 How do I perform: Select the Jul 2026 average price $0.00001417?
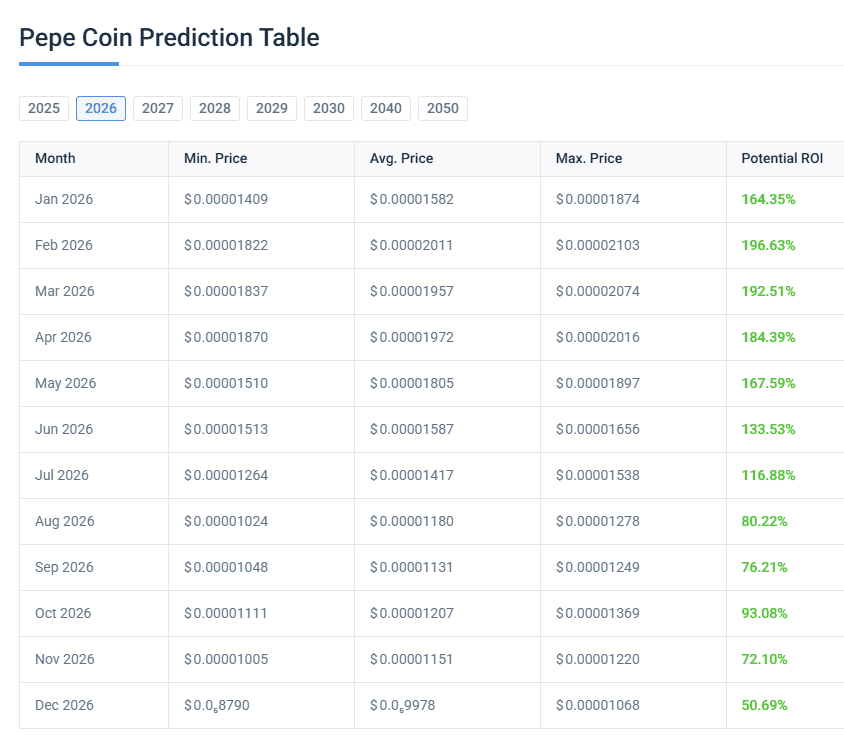(x=411, y=475)
